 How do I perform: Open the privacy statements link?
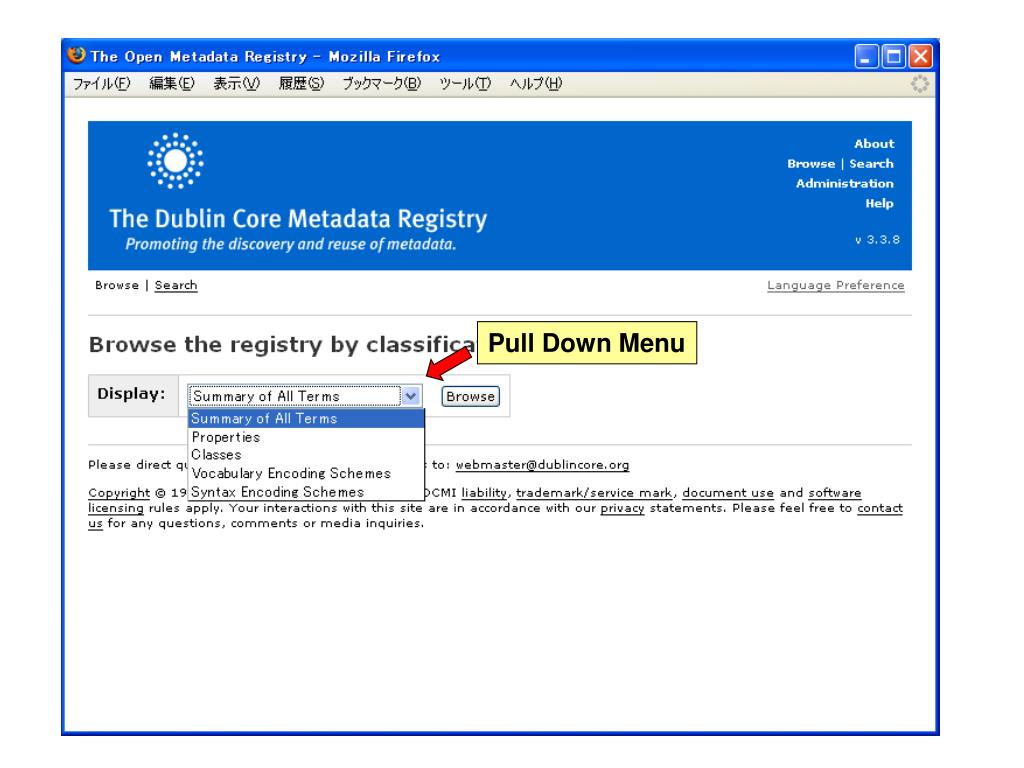[x=622, y=508]
